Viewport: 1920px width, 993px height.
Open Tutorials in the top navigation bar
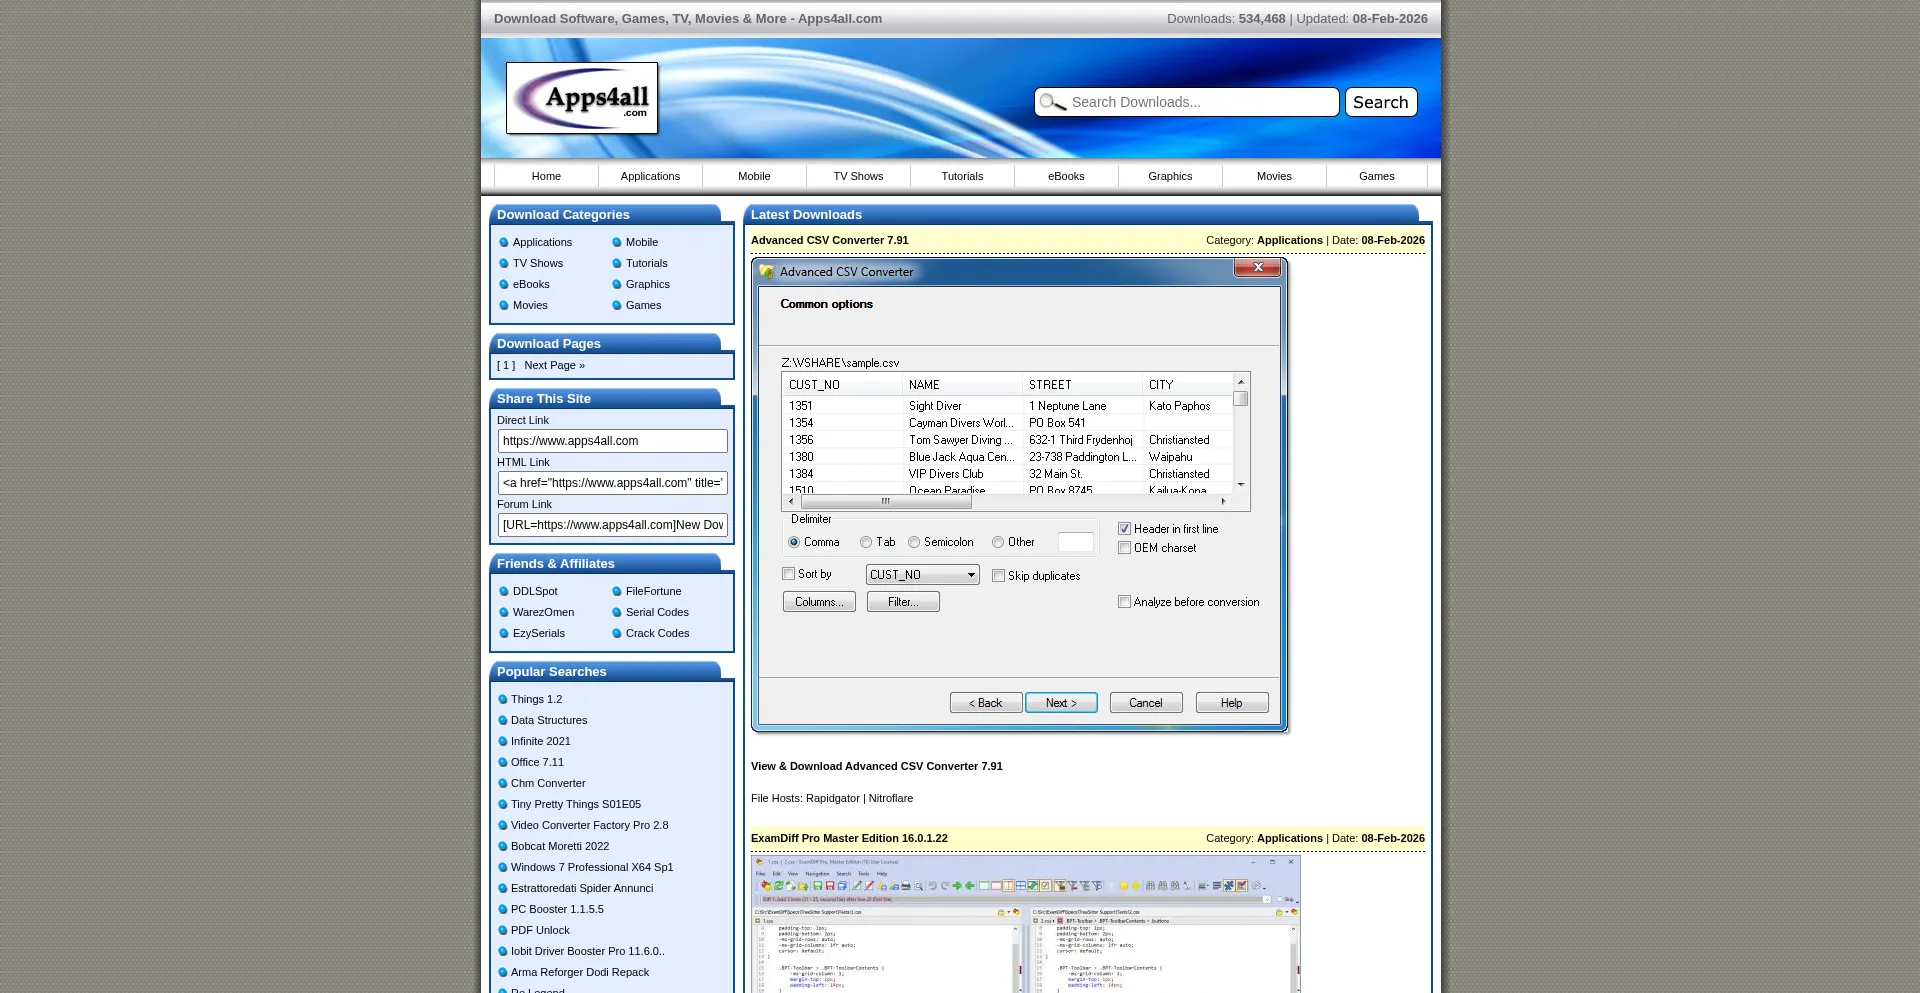click(962, 176)
